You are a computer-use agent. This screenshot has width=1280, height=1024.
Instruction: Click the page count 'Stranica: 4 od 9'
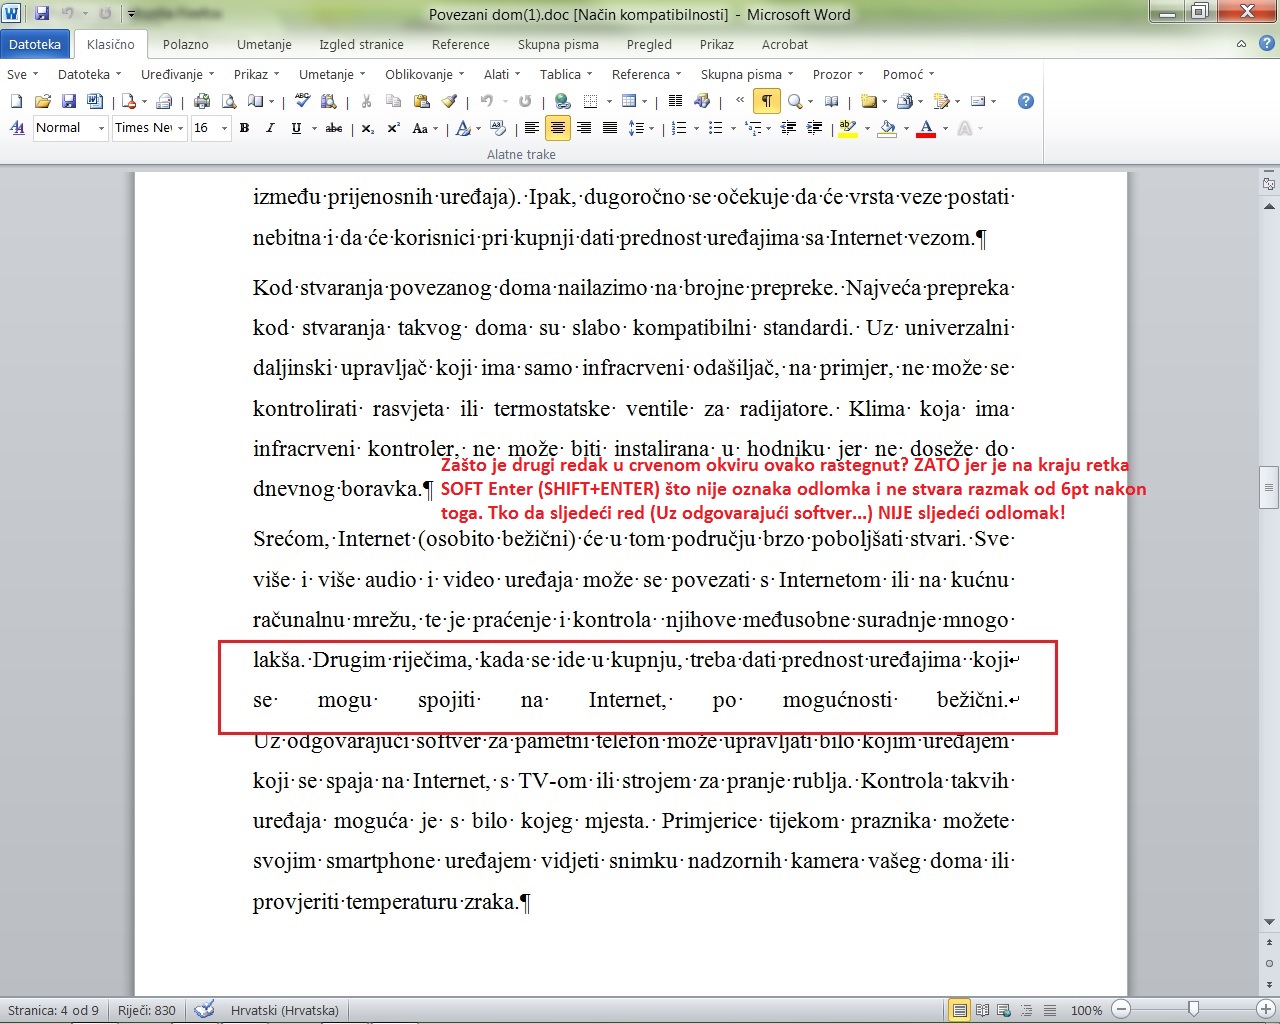(54, 1010)
